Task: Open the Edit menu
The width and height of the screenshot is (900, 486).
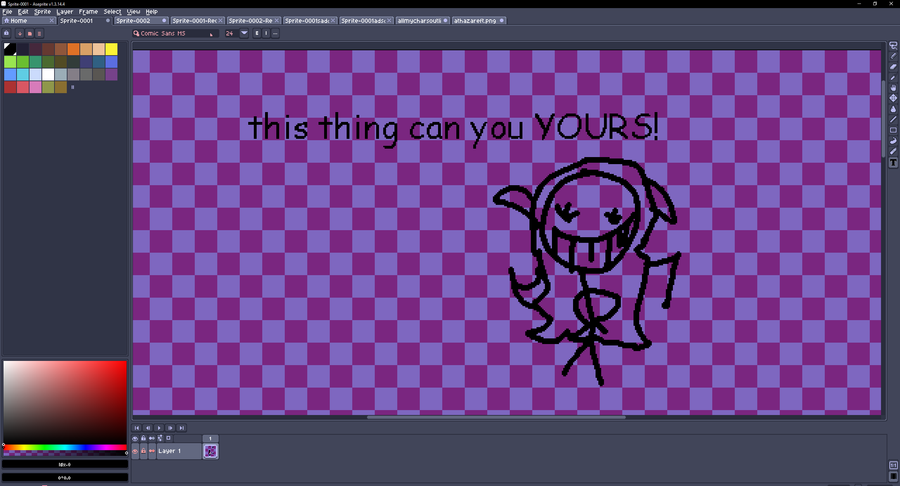Action: [x=23, y=11]
